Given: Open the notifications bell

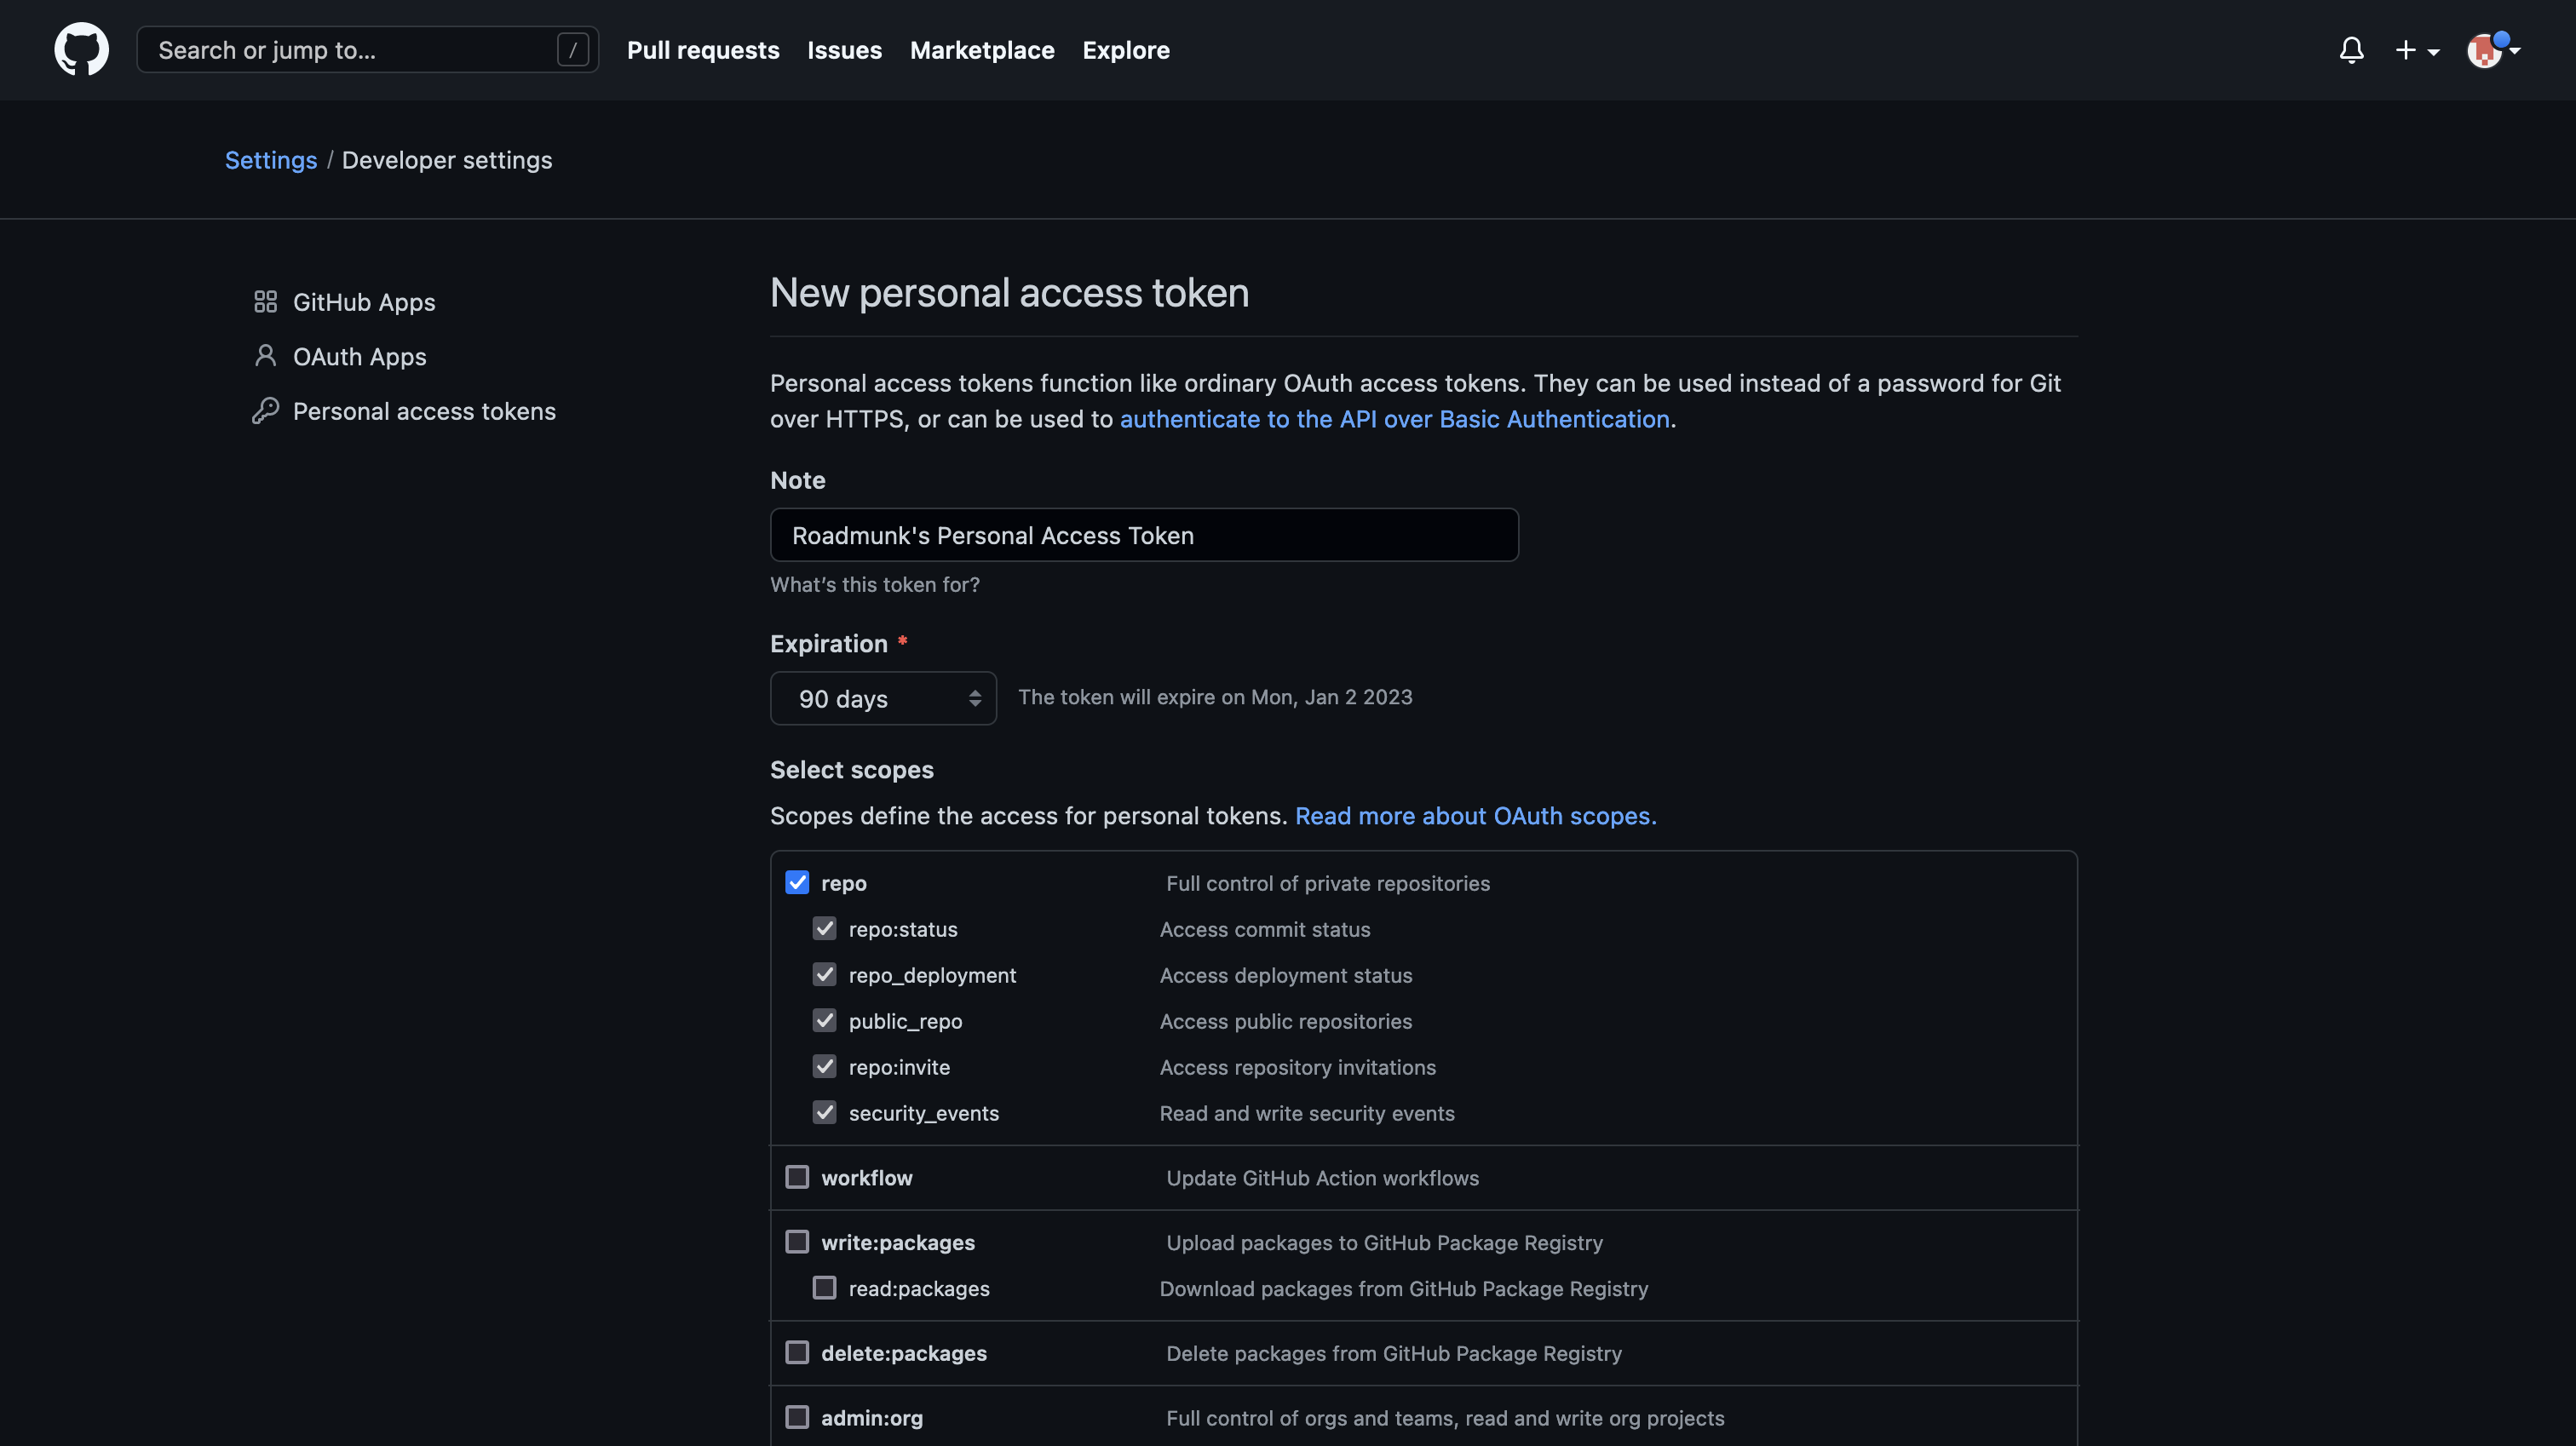Looking at the screenshot, I should click(2351, 50).
